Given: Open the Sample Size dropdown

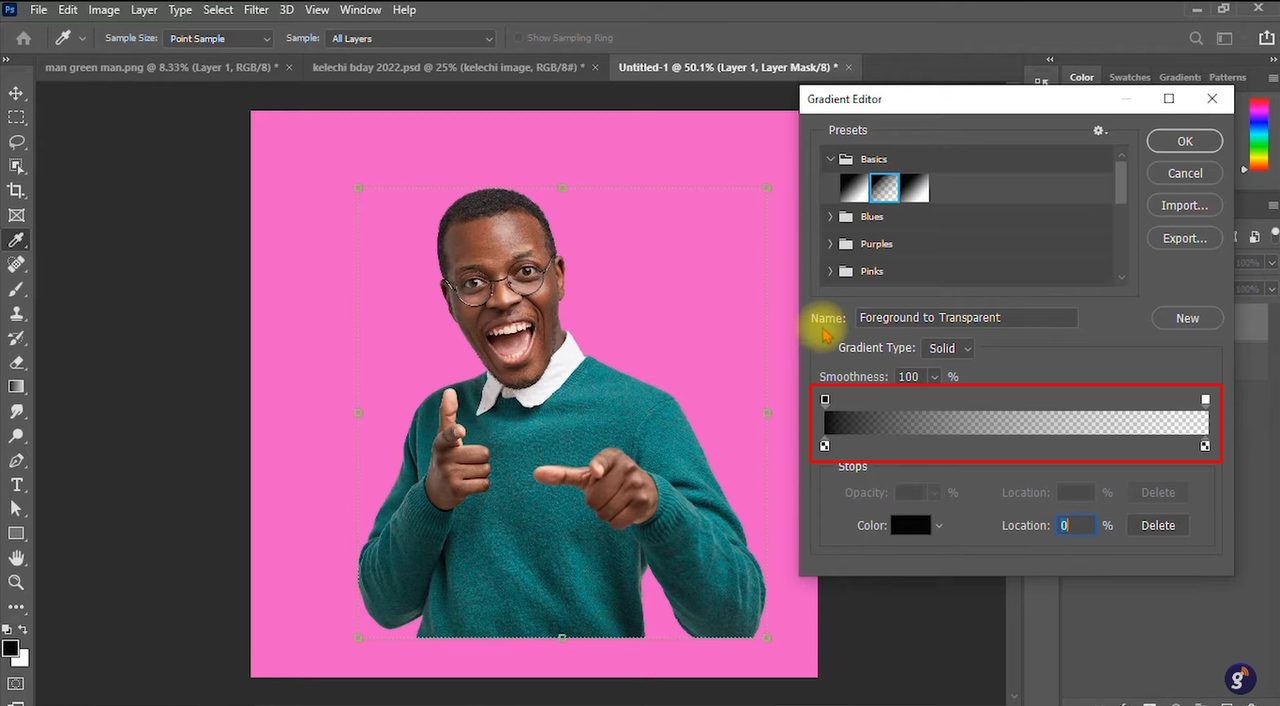Looking at the screenshot, I should (x=219, y=39).
